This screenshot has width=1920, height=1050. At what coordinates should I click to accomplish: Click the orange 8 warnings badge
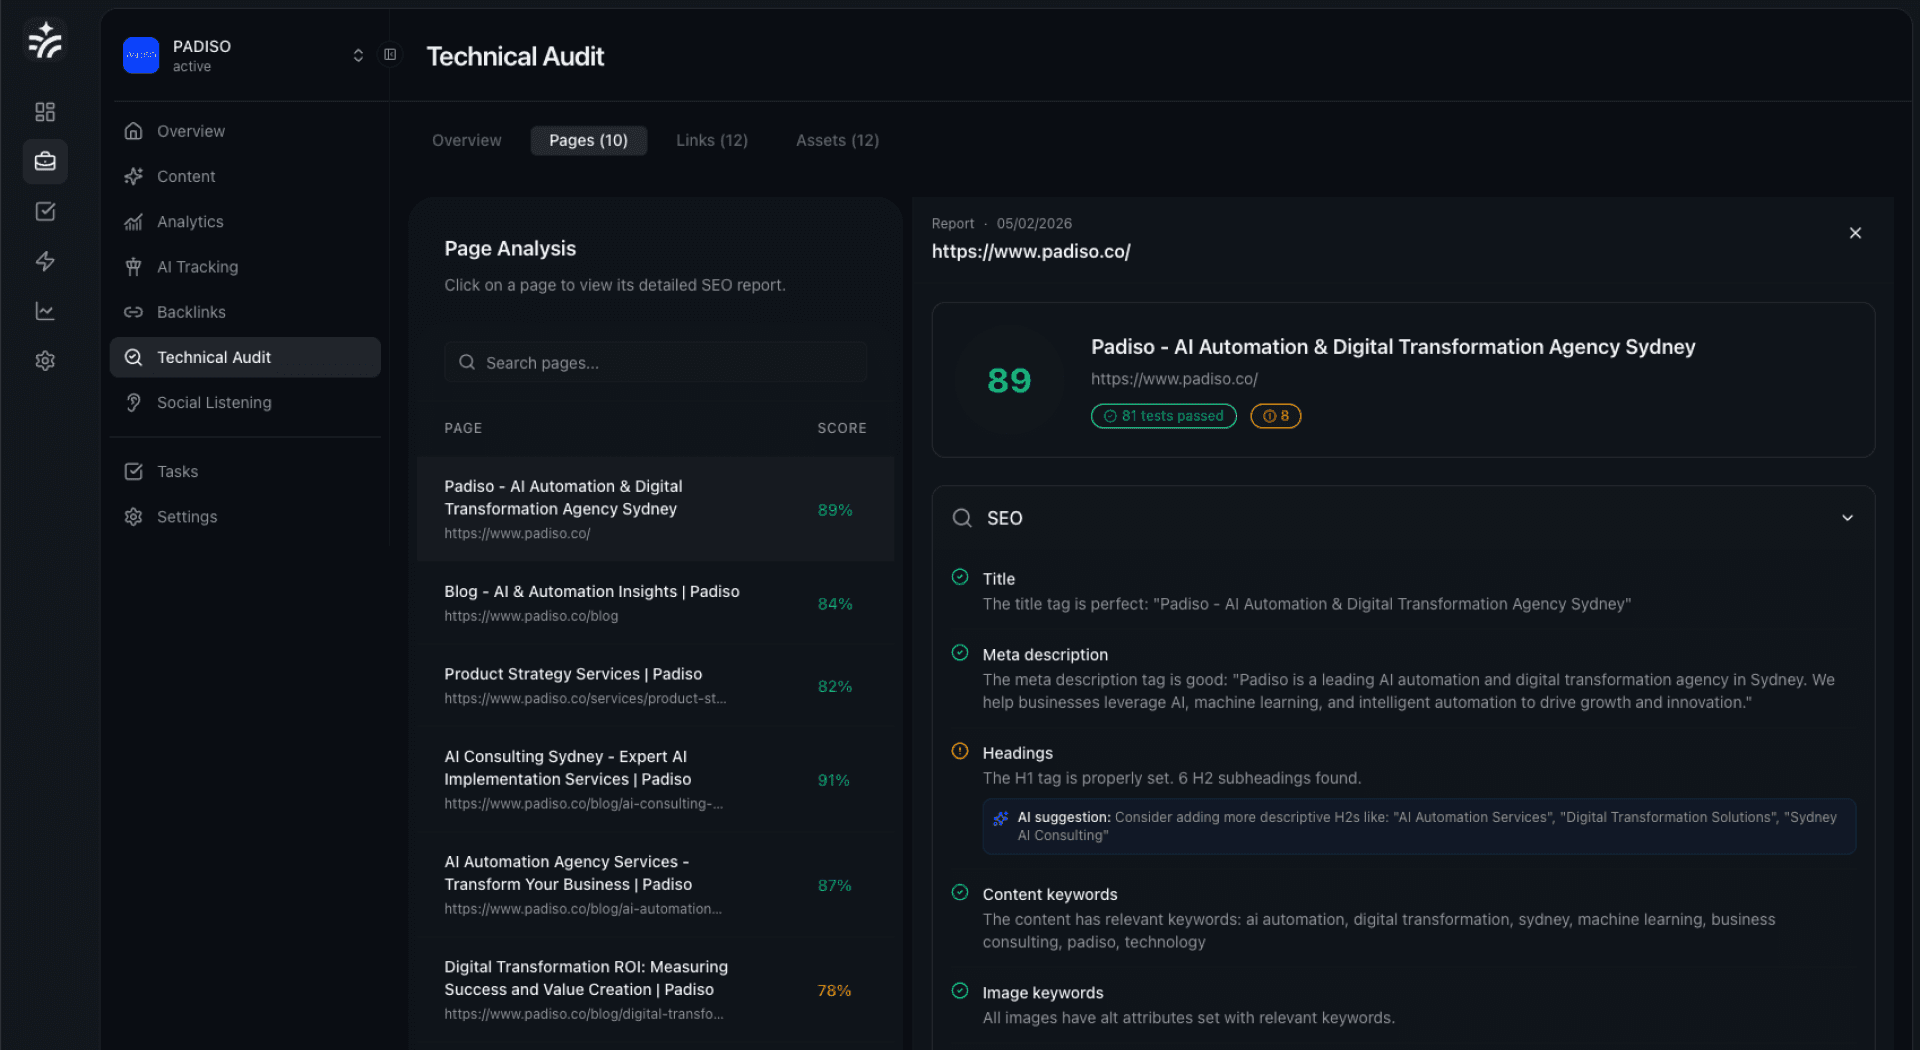point(1276,416)
